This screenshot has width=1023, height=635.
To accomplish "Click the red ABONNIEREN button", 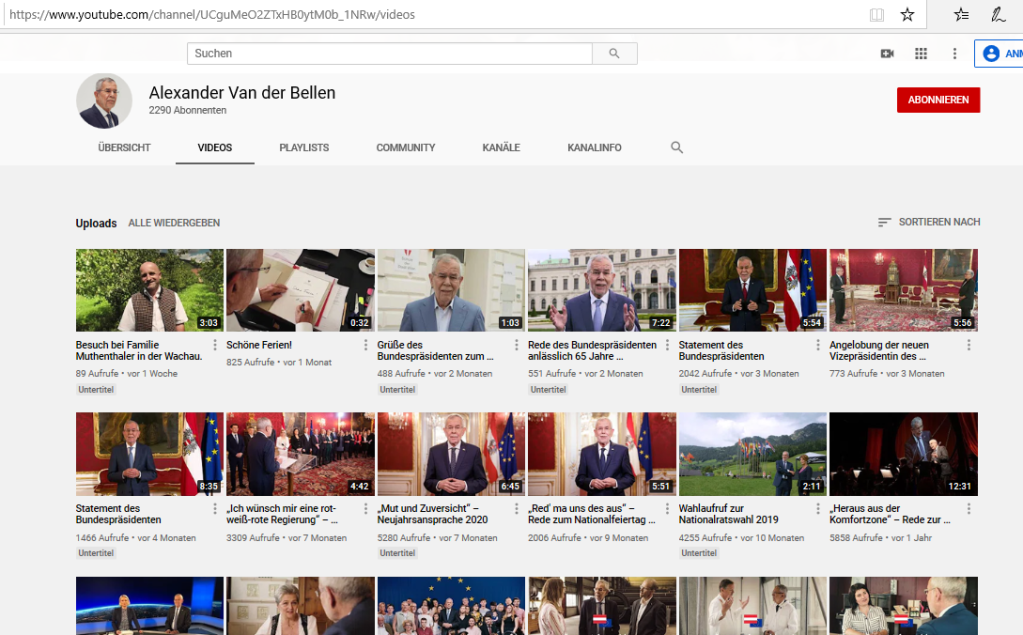I will (x=938, y=100).
